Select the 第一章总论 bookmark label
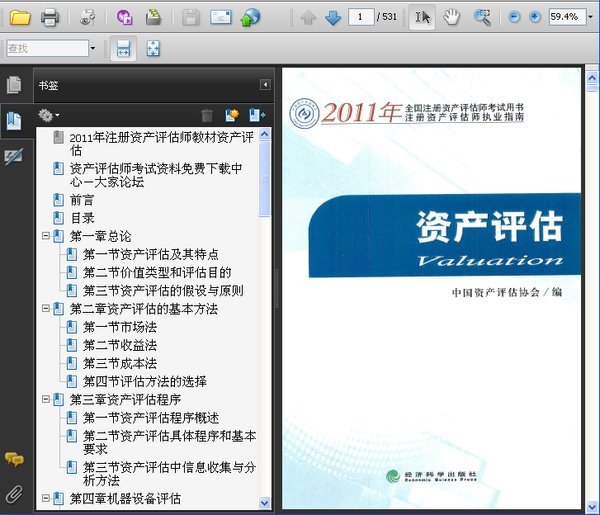Image resolution: width=600 pixels, height=515 pixels. point(100,236)
